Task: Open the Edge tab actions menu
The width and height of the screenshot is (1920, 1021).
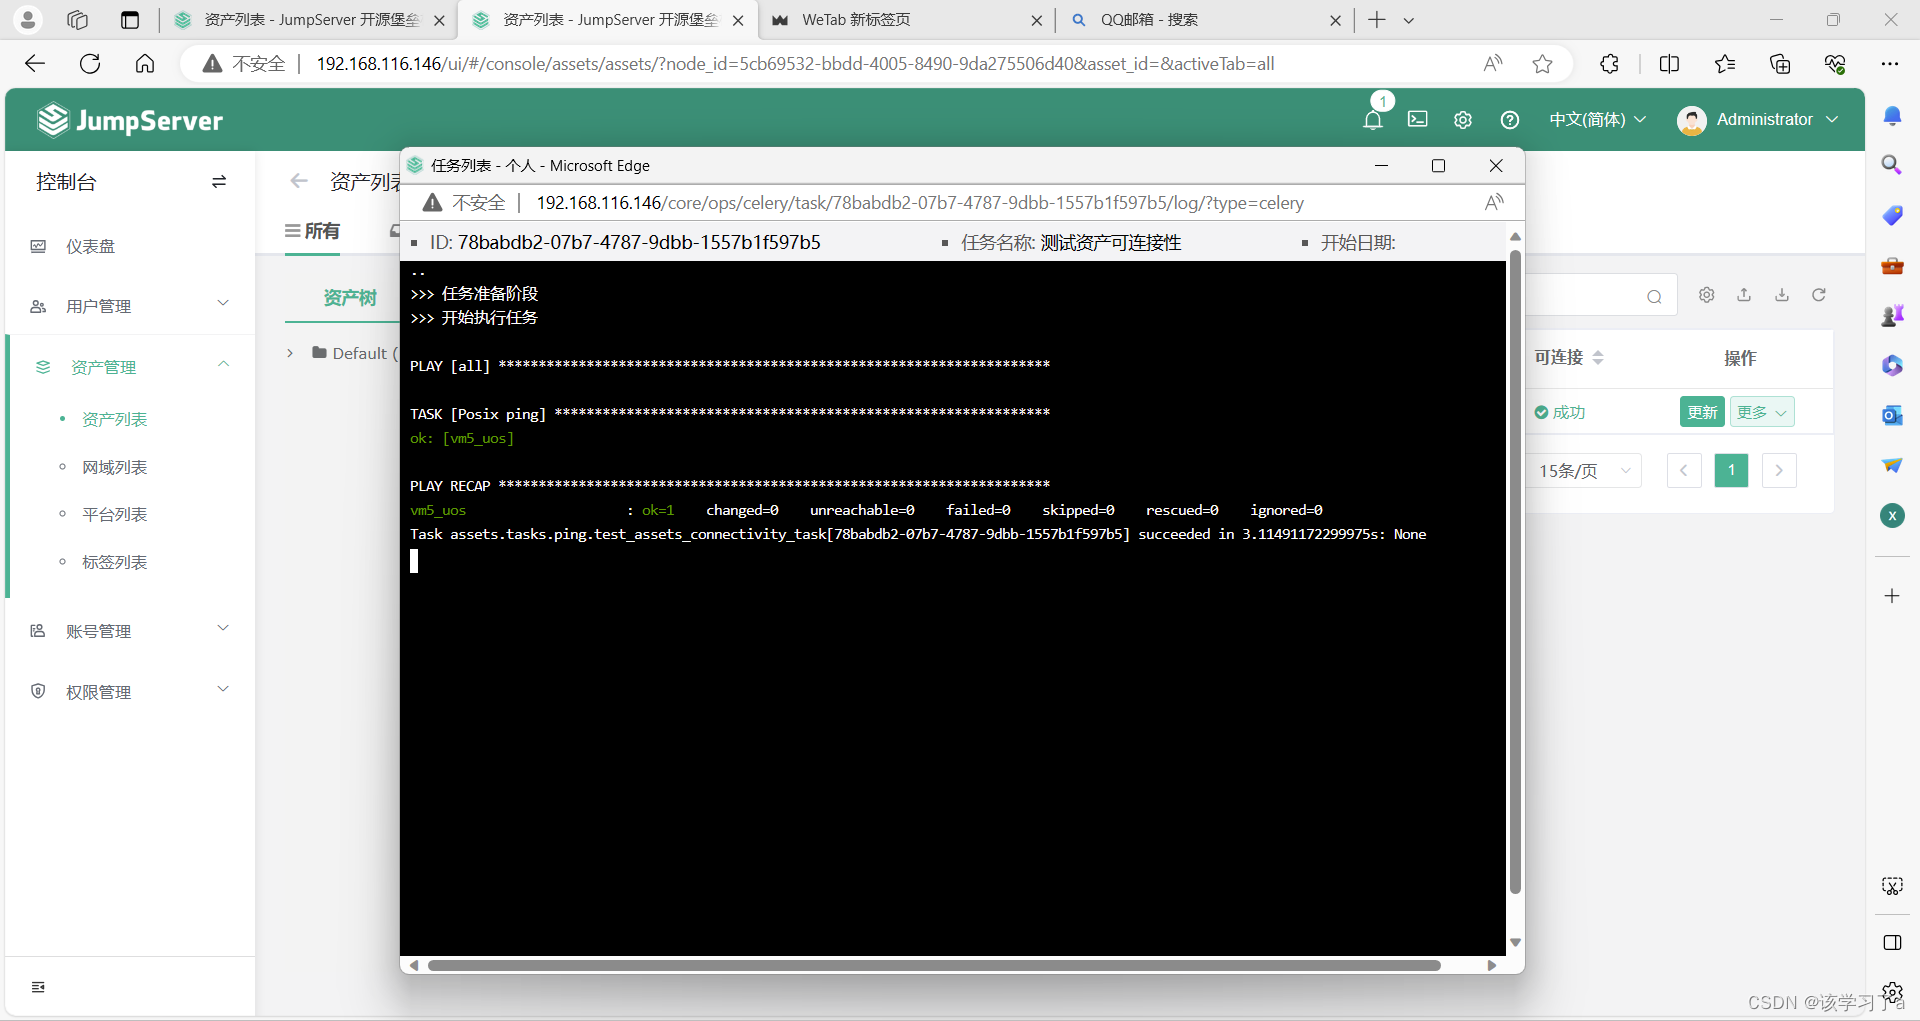Action: tap(1409, 20)
